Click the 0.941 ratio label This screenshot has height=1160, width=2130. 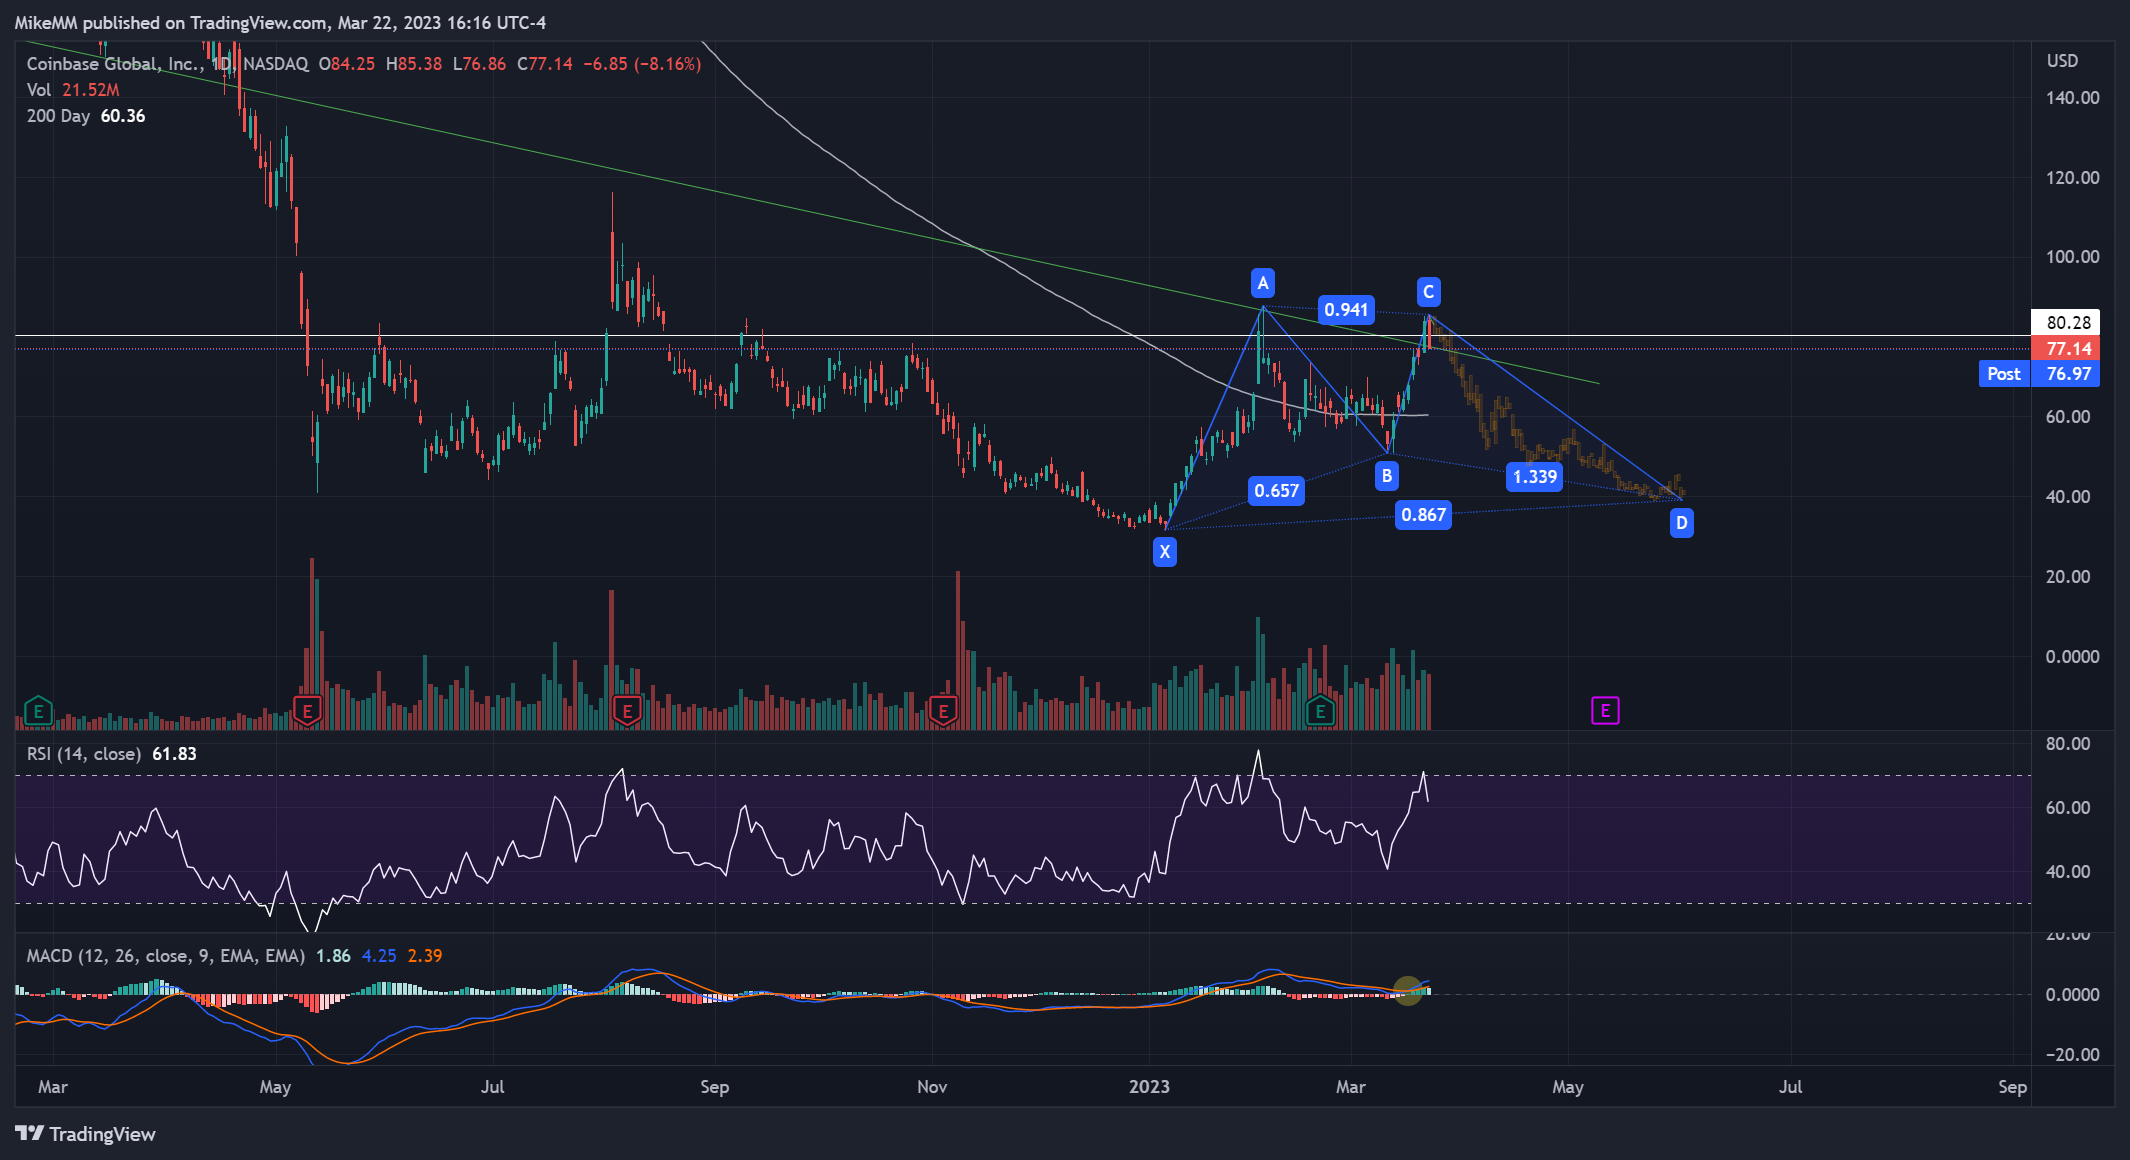point(1346,310)
